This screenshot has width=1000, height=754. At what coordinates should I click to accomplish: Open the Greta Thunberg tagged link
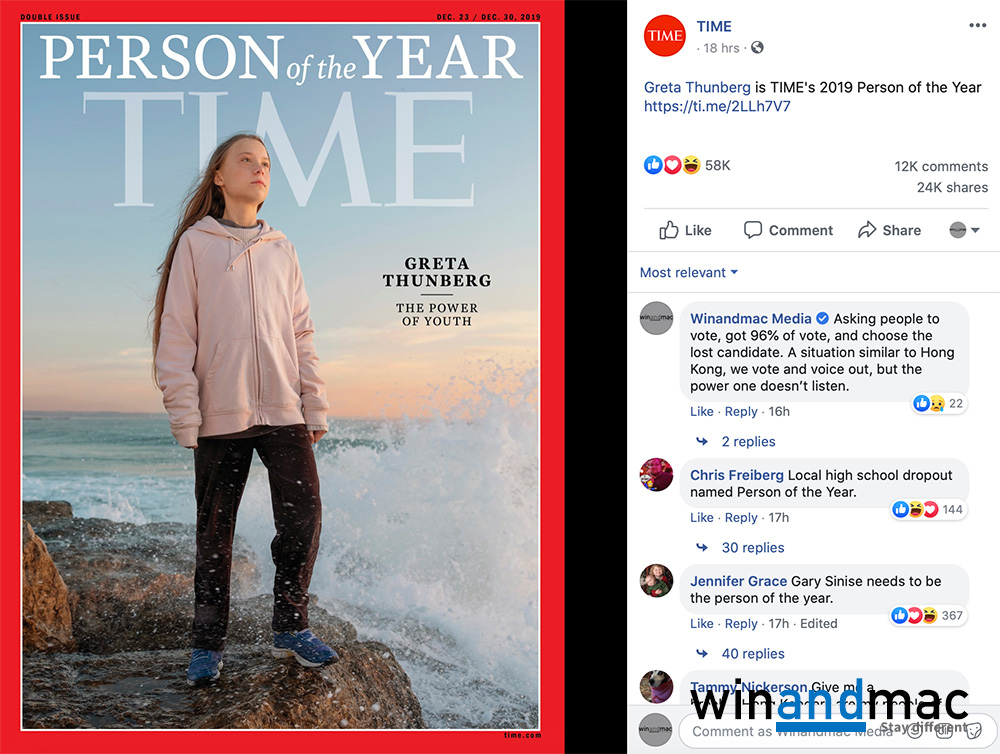[697, 87]
